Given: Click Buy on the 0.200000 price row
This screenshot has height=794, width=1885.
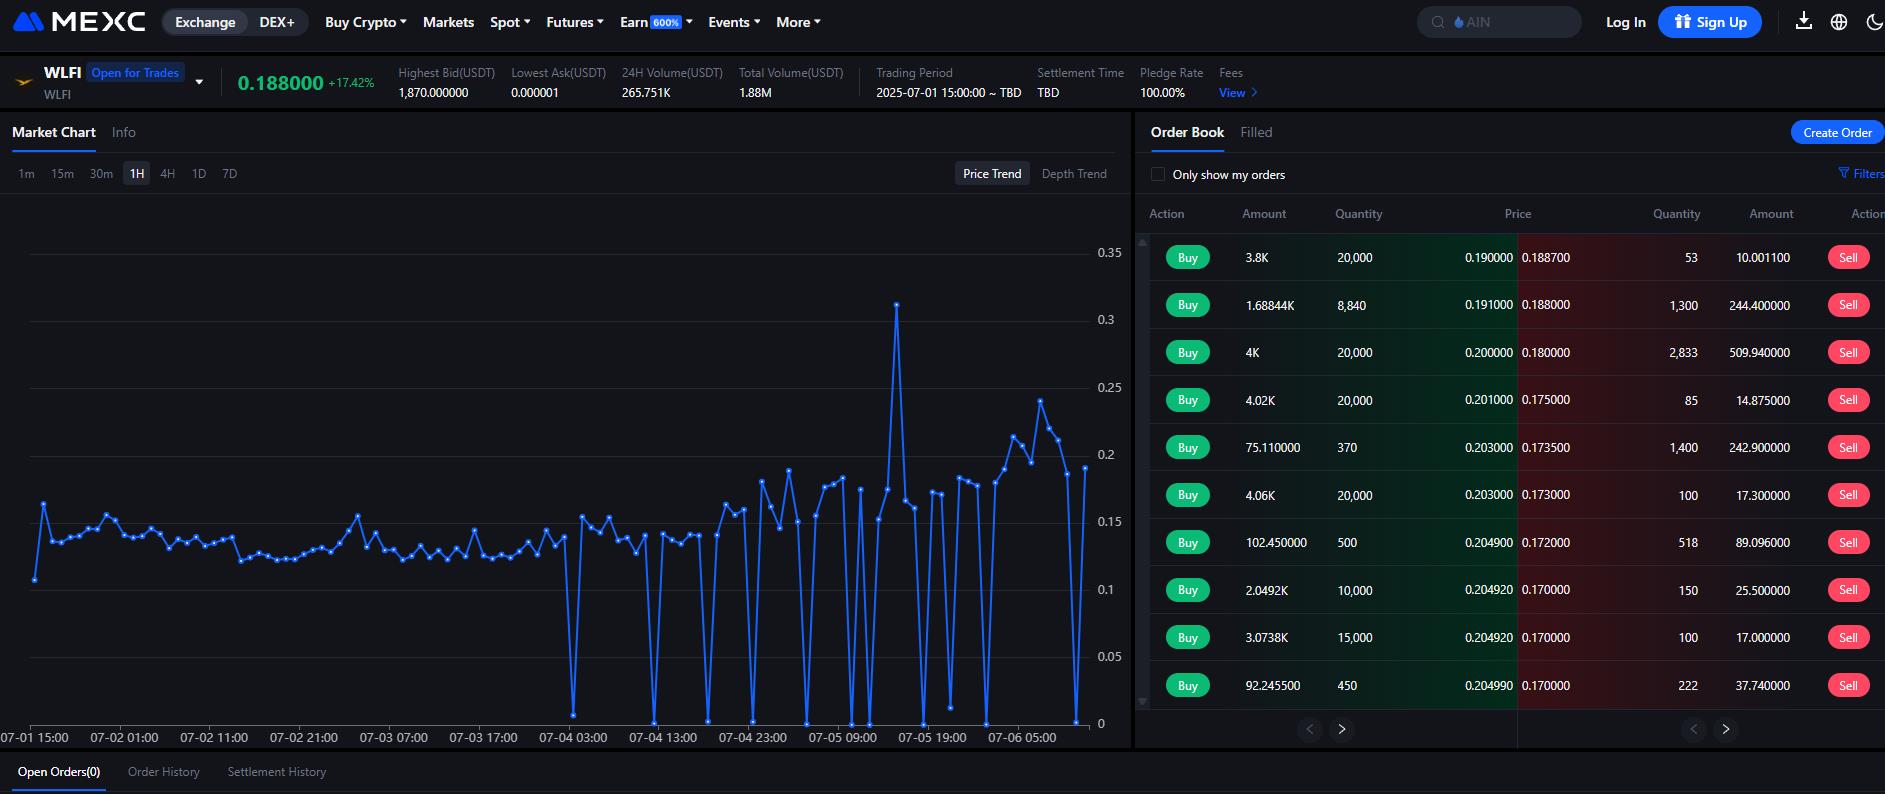Looking at the screenshot, I should click(1188, 353).
